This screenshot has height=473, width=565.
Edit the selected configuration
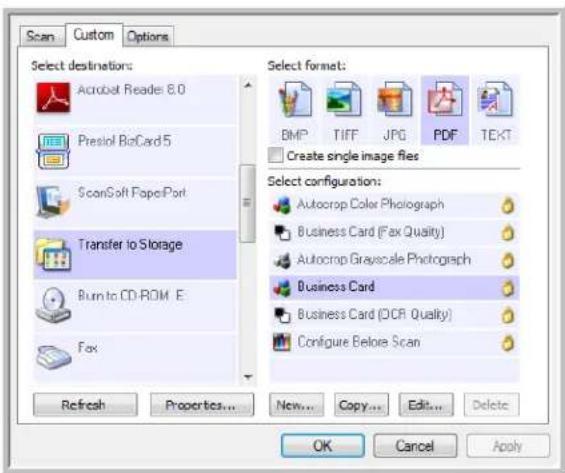(426, 405)
